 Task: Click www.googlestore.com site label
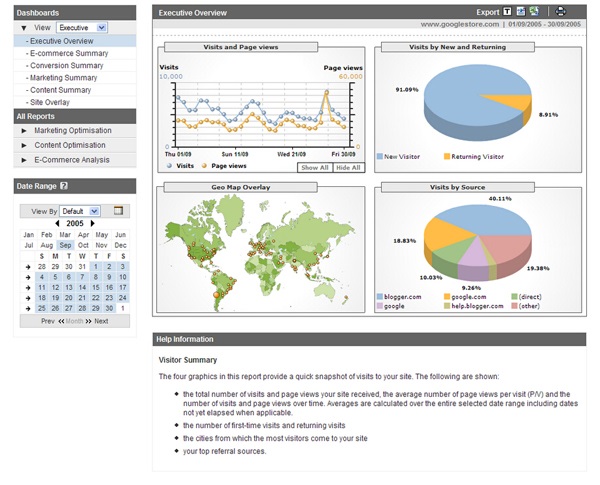pyautogui.click(x=460, y=24)
